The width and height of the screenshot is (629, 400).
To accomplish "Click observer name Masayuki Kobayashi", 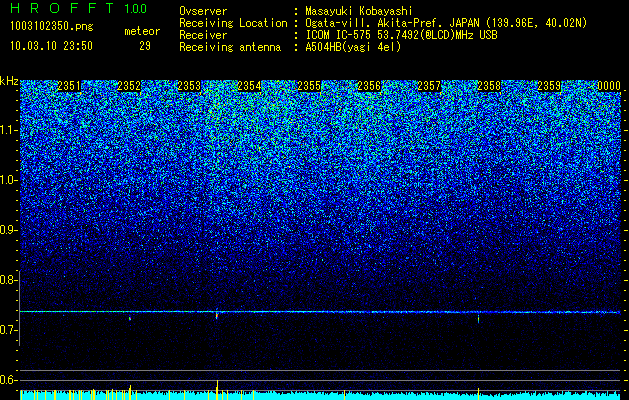I will point(359,12).
